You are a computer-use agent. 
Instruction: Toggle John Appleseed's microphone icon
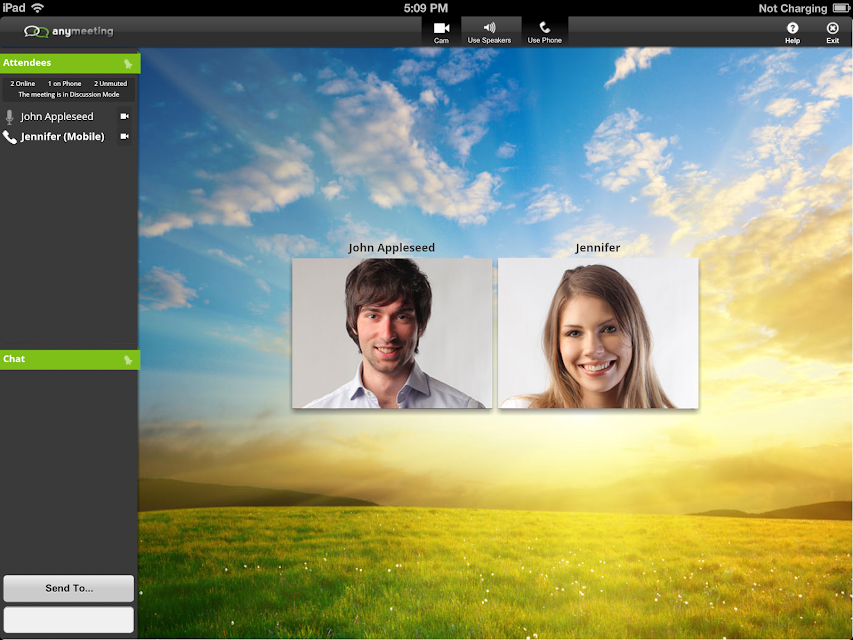[9, 116]
